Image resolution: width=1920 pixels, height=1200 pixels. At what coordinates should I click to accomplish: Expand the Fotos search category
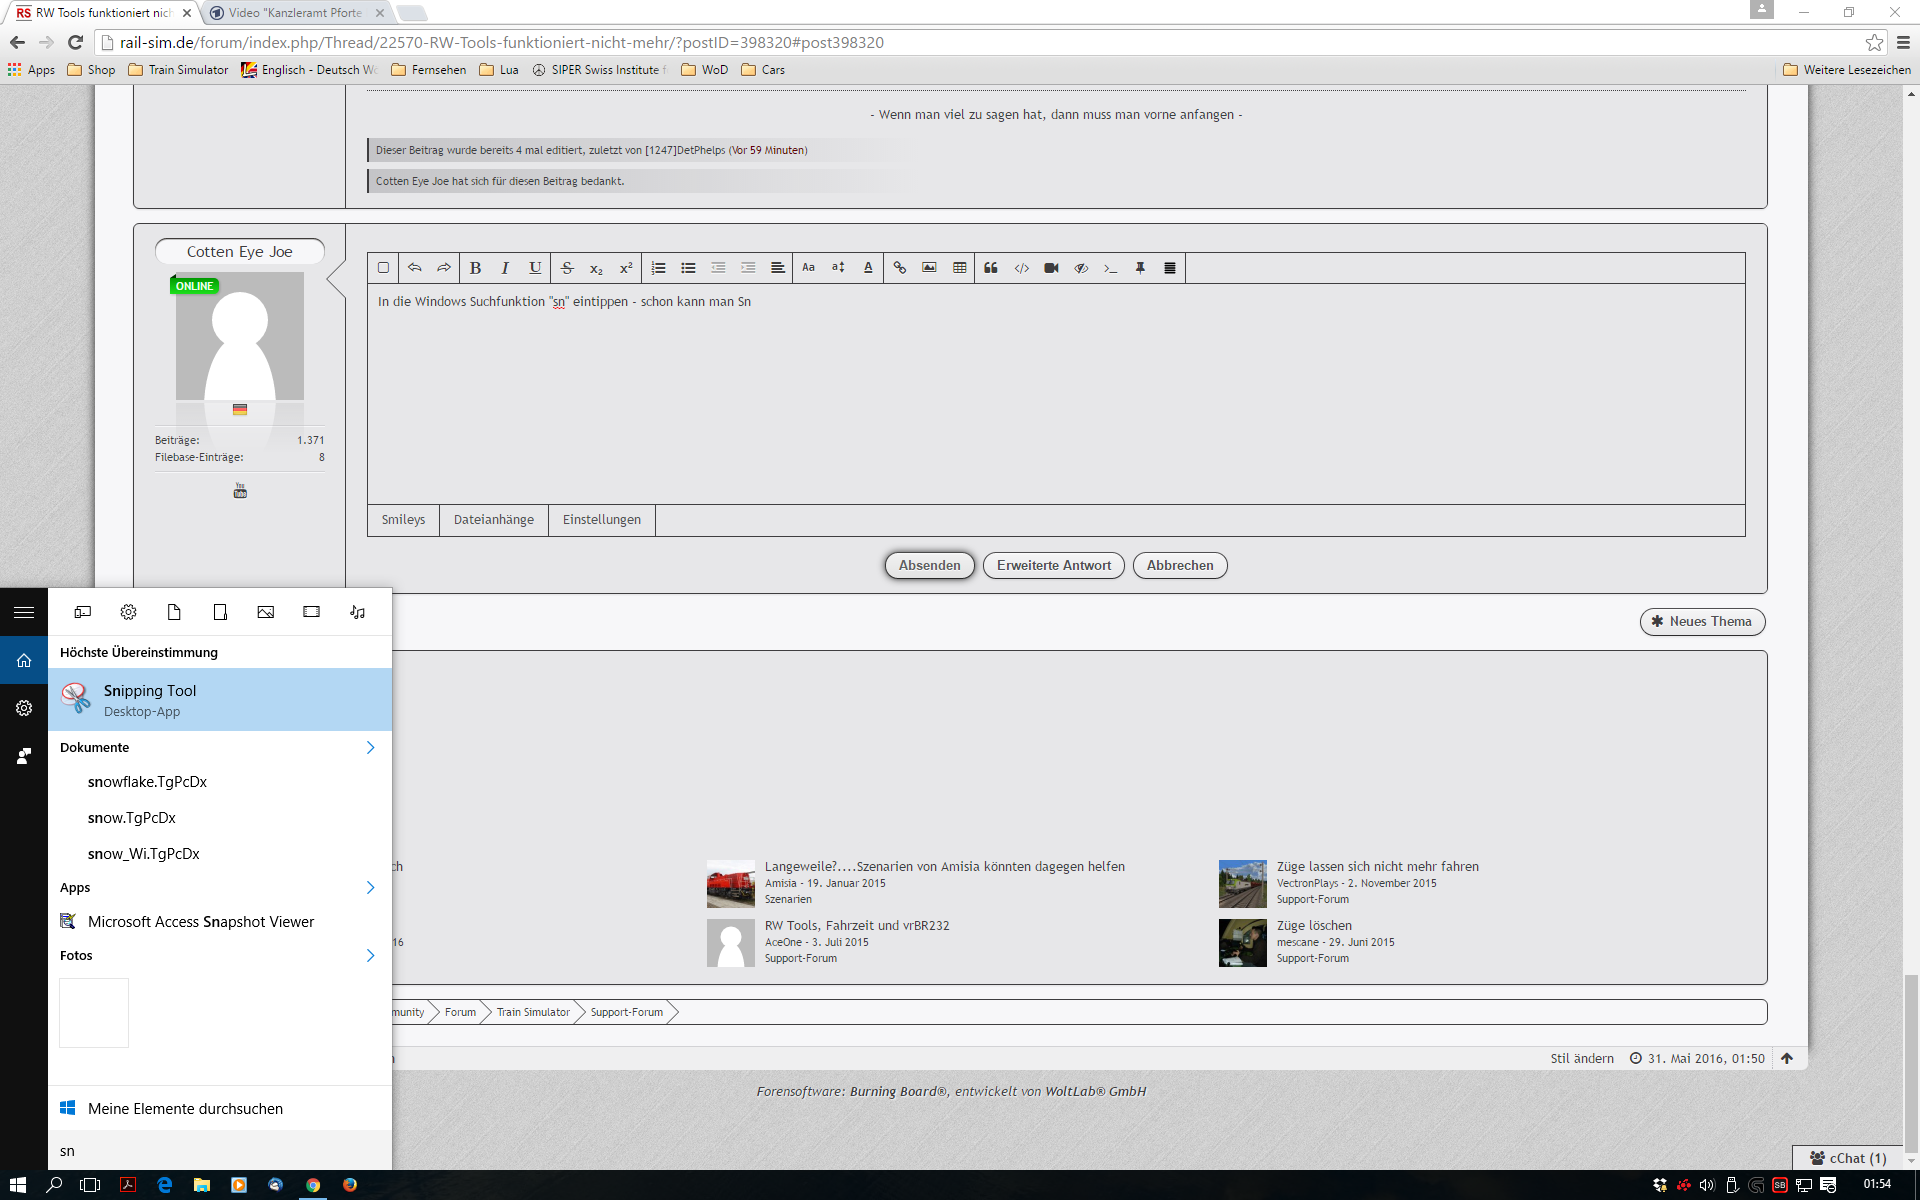[x=370, y=956]
